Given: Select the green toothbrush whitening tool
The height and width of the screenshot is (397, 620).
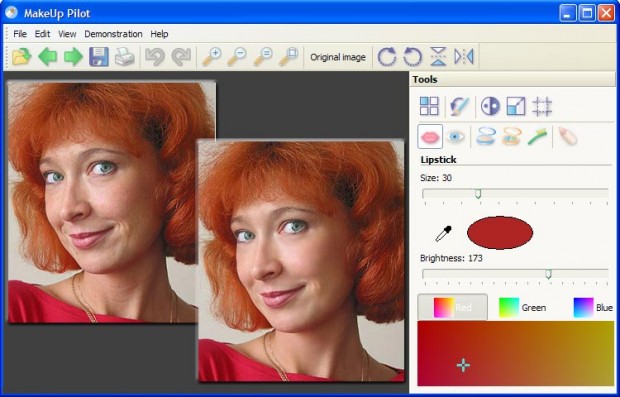Looking at the screenshot, I should click(x=537, y=137).
